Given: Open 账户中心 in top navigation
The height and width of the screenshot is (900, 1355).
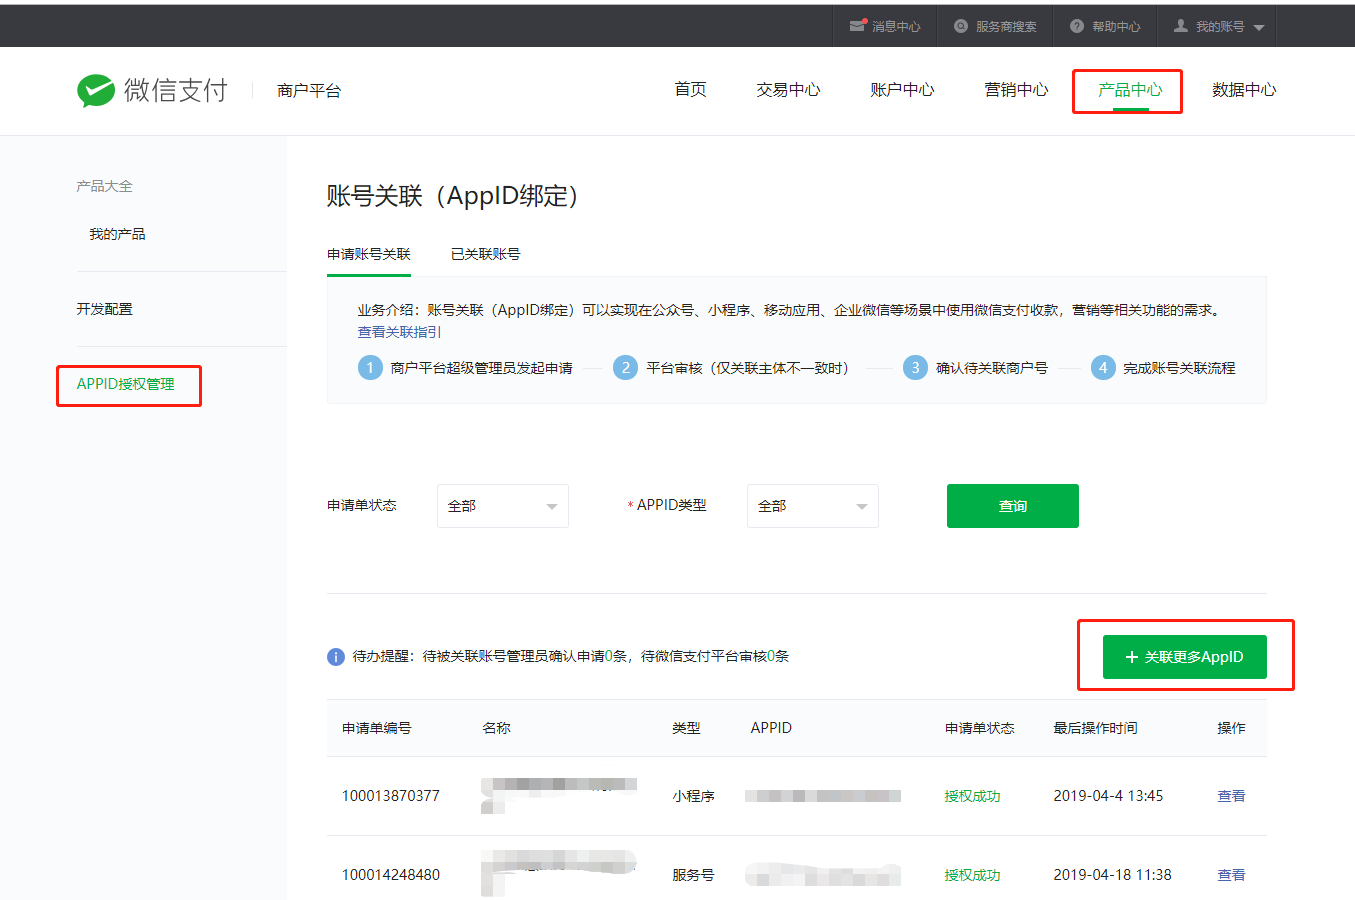Looking at the screenshot, I should (903, 90).
